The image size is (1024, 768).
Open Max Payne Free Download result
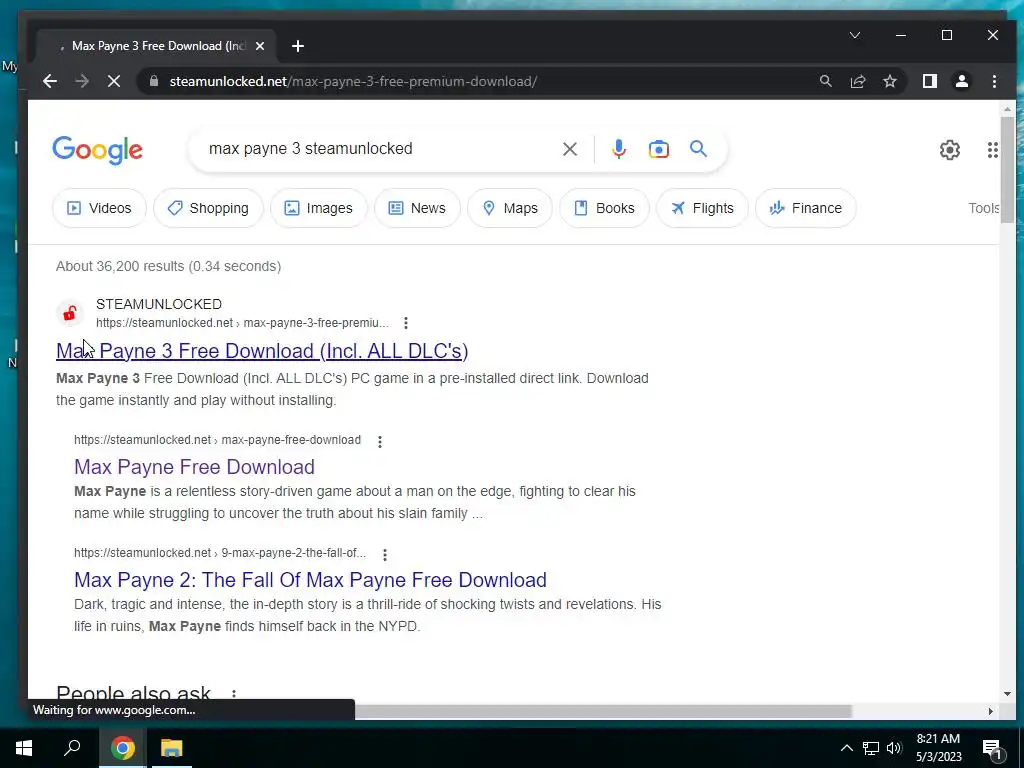[194, 466]
